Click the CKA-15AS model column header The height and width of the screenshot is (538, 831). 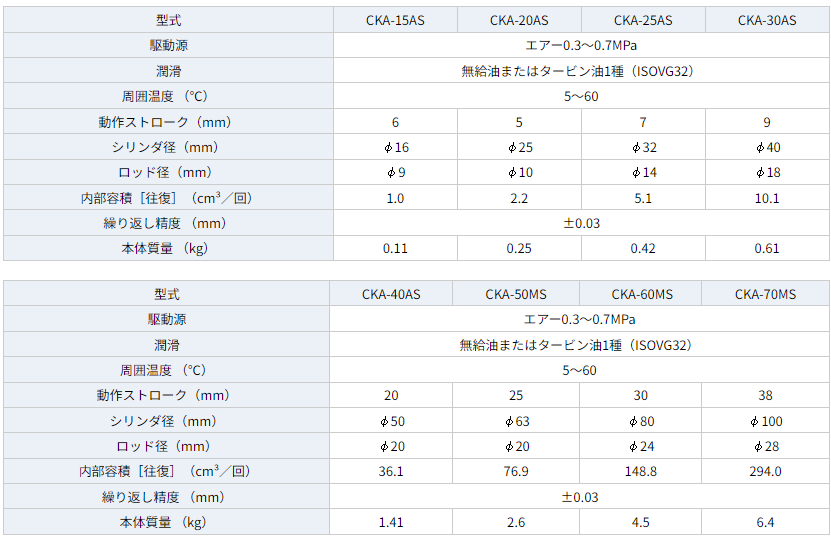(395, 20)
